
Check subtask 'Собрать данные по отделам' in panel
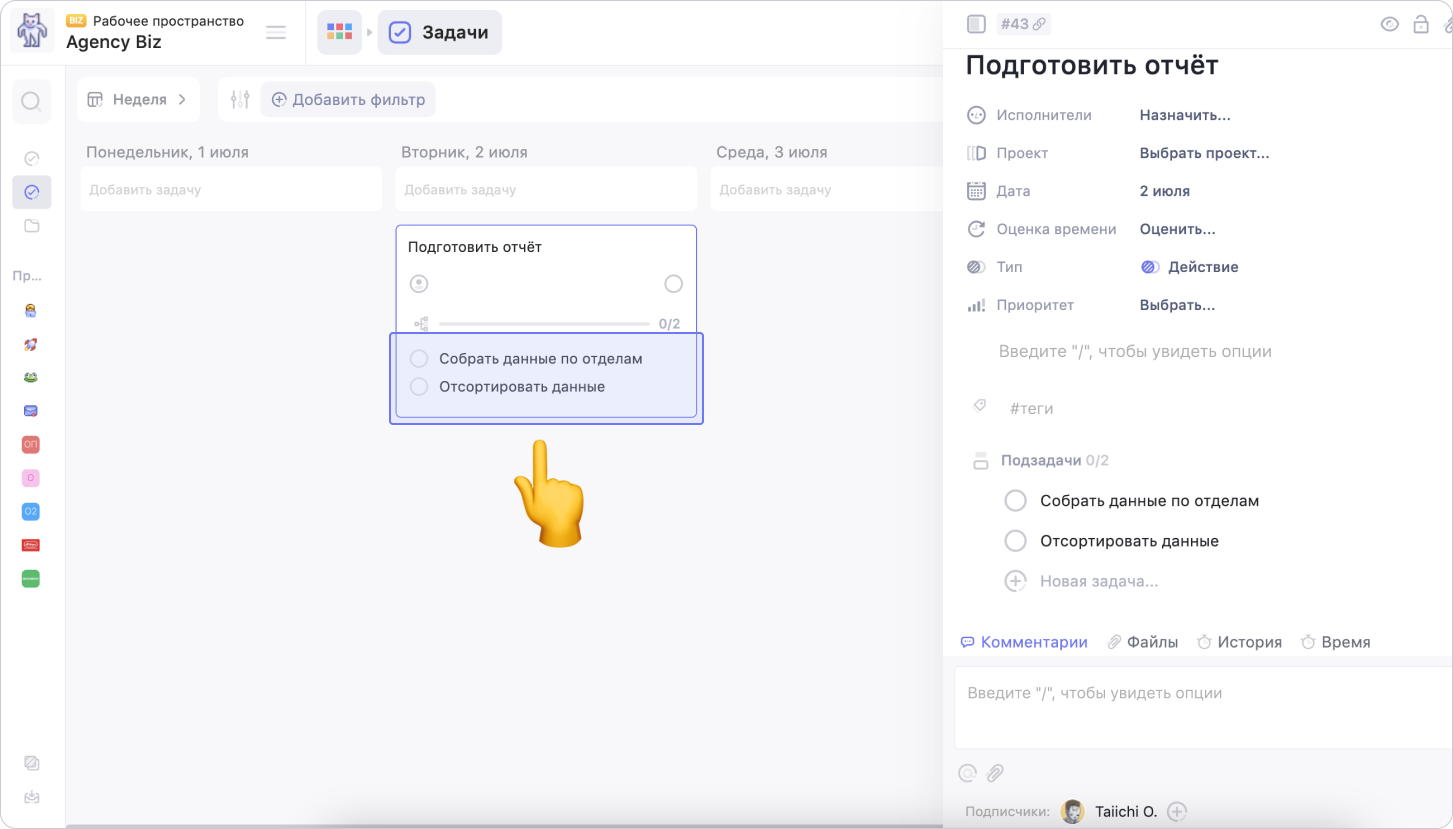coord(1015,501)
